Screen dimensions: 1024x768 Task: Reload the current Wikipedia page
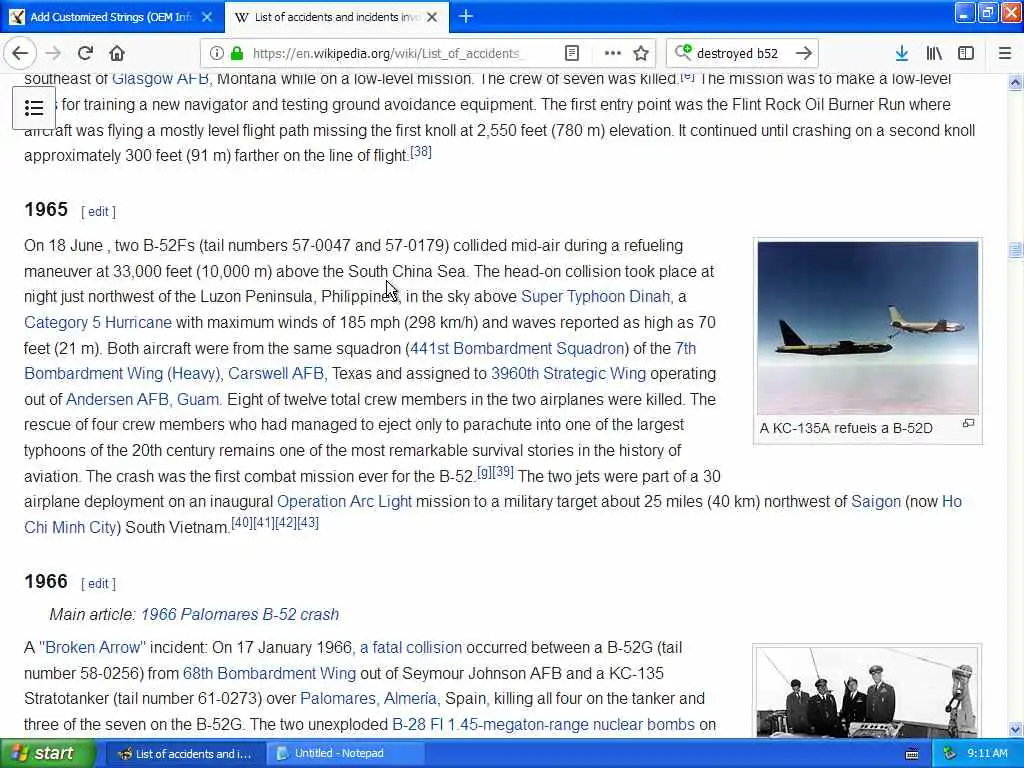pos(85,53)
